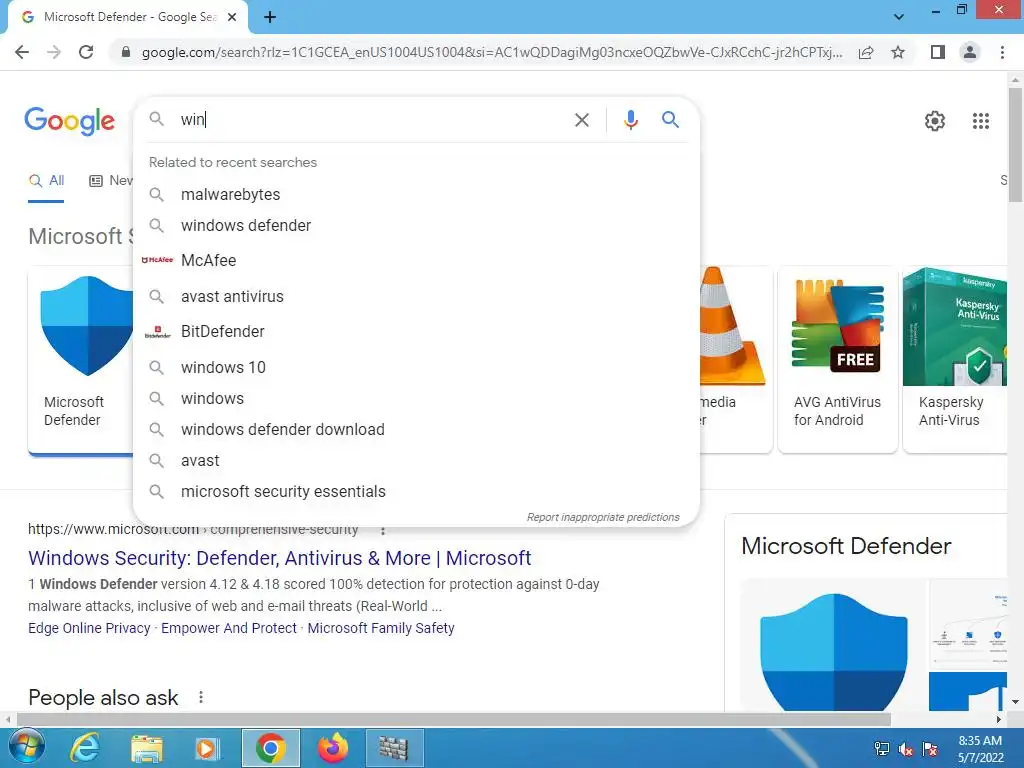The width and height of the screenshot is (1024, 768).
Task: Click the network tray icon
Action: click(x=881, y=749)
